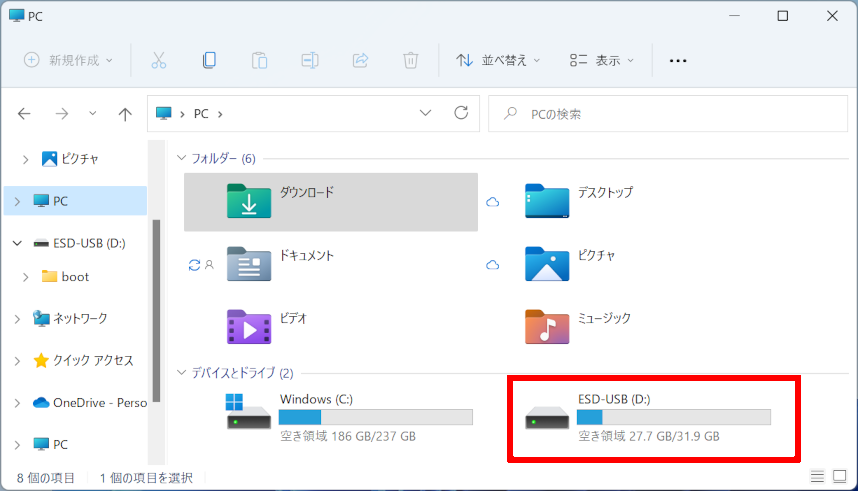858x491 pixels.
Task: Switch to details view in status bar
Action: (818, 477)
